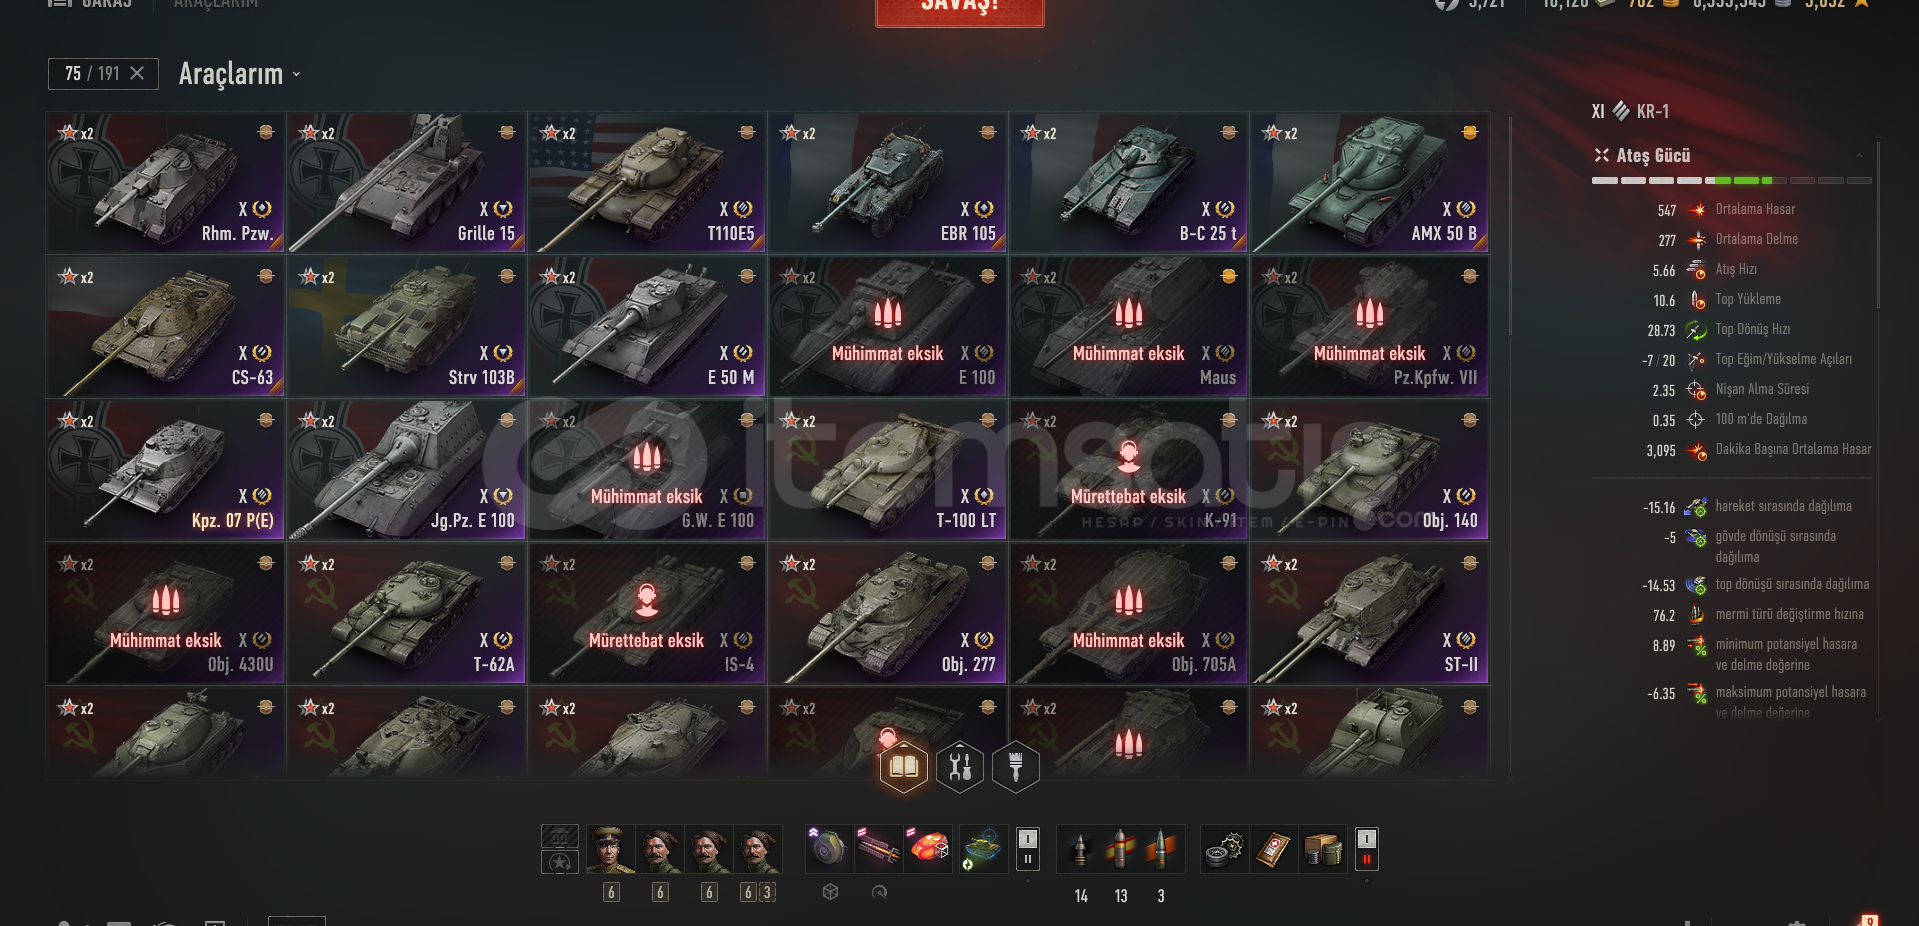Image resolution: width=1919 pixels, height=926 pixels.
Task: Click the red SAVAŞ! battle button
Action: pos(960,10)
